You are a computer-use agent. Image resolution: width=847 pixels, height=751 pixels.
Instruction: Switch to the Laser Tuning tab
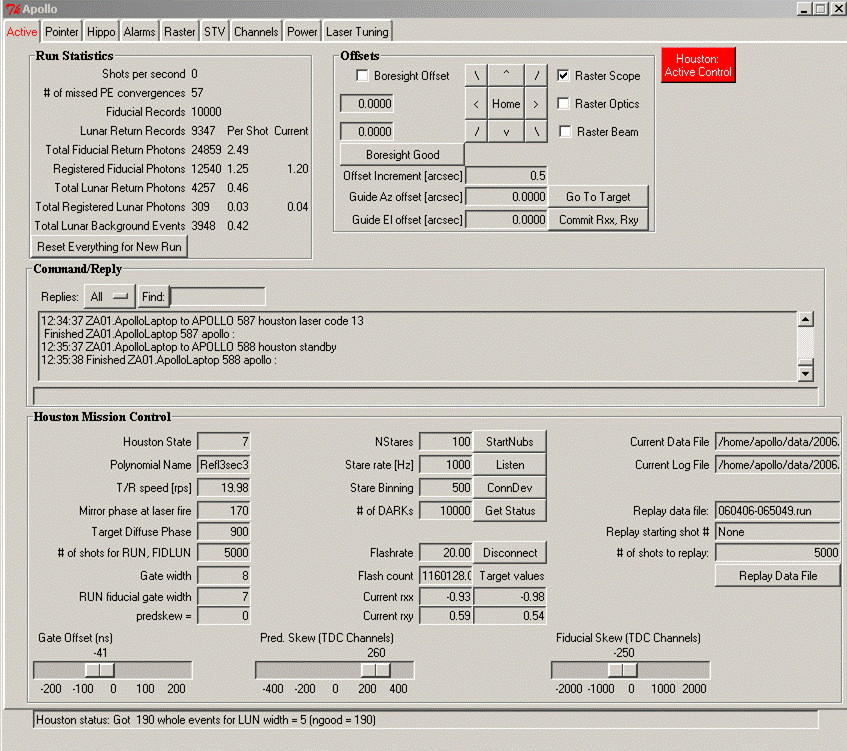pos(357,31)
